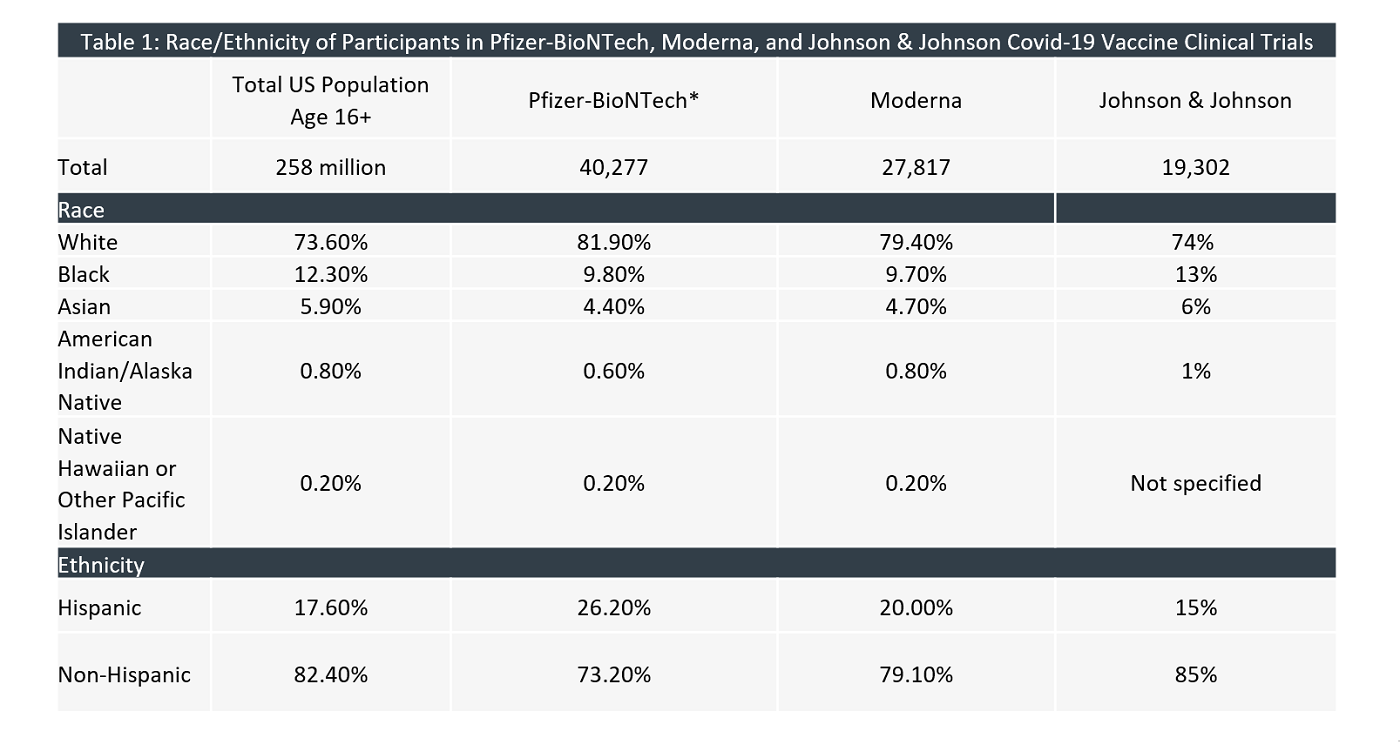Image resolution: width=1400 pixels, height=751 pixels.
Task: Click the table title banner
Action: [x=696, y=41]
